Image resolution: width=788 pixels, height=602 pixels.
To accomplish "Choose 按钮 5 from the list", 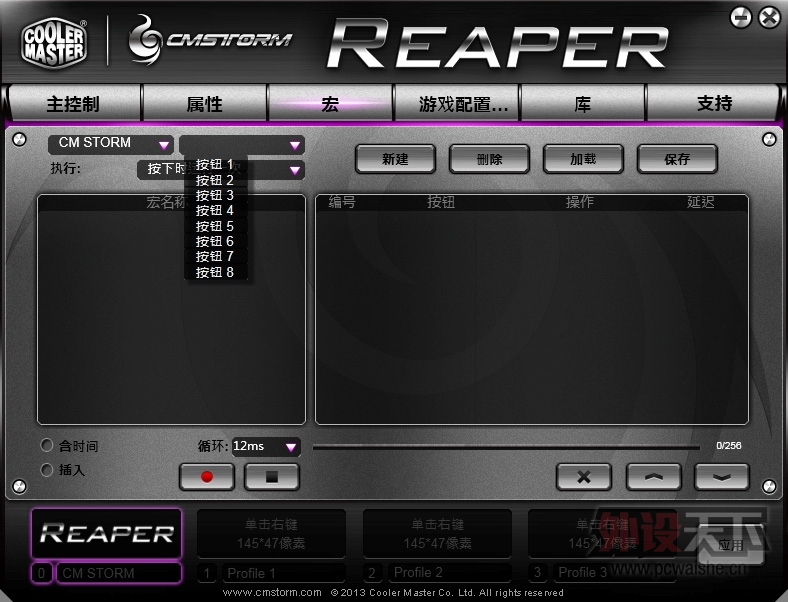I will [216, 226].
